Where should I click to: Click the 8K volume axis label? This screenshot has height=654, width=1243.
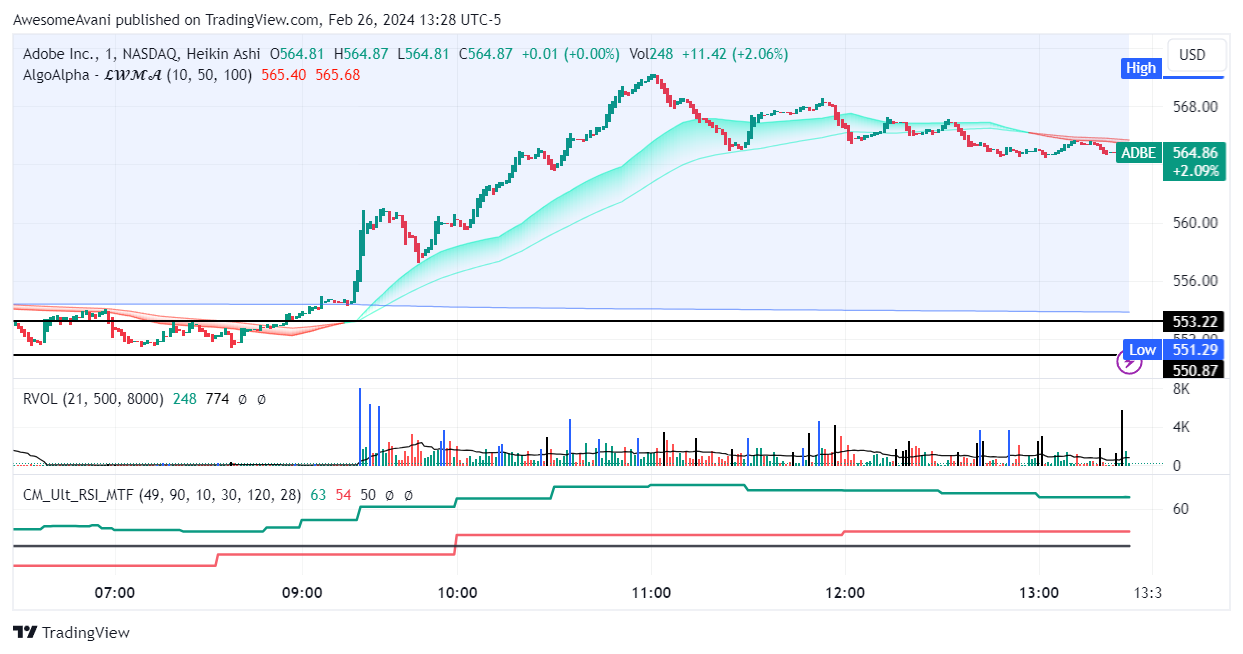(x=1181, y=390)
